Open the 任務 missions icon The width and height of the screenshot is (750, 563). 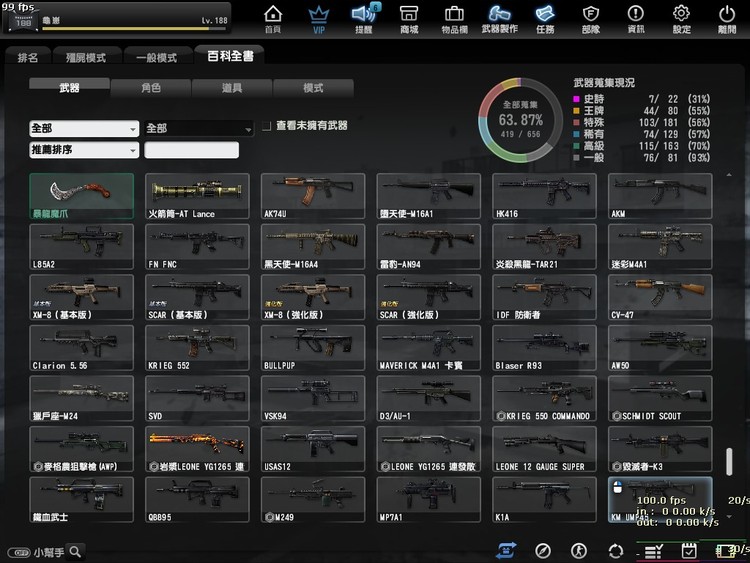(x=545, y=19)
